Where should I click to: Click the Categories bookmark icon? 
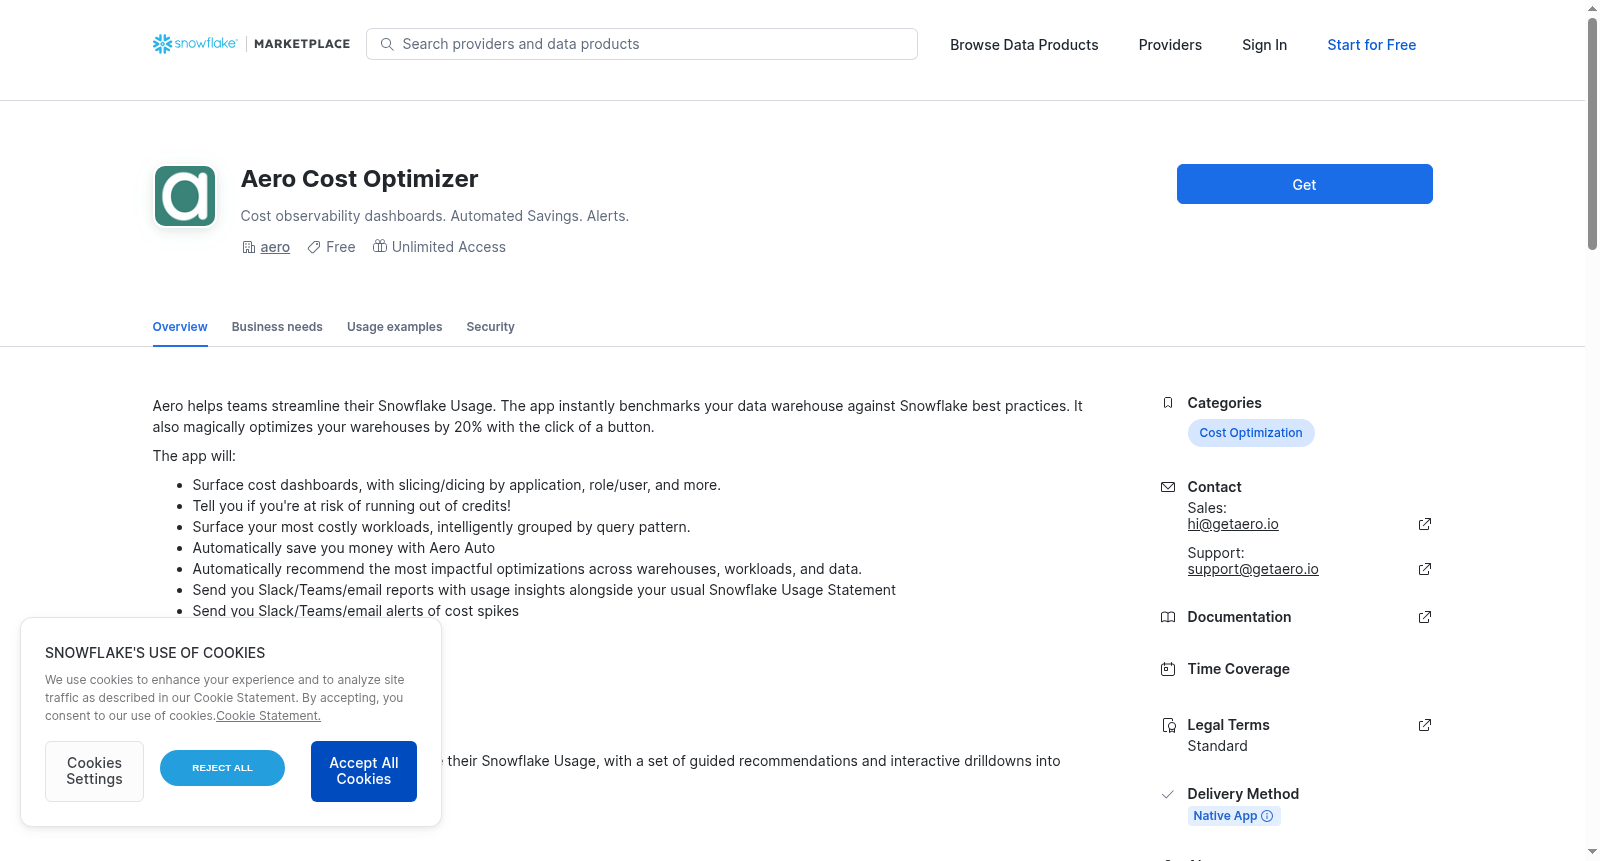[1168, 403]
